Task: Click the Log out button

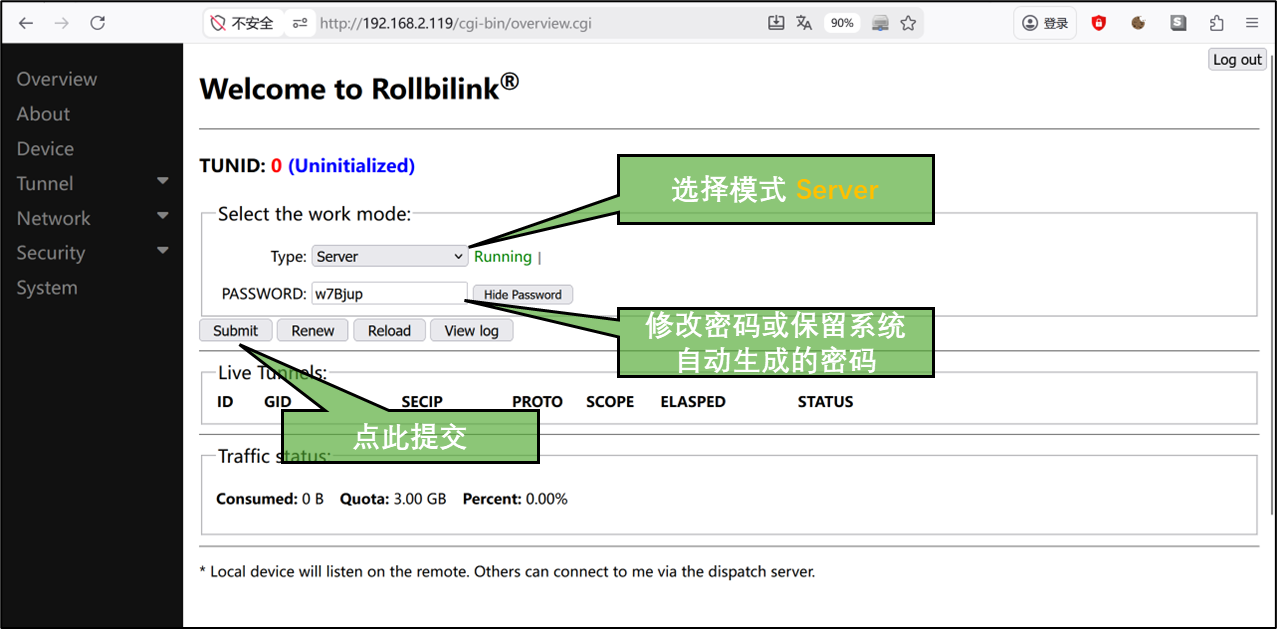Action: [x=1237, y=60]
